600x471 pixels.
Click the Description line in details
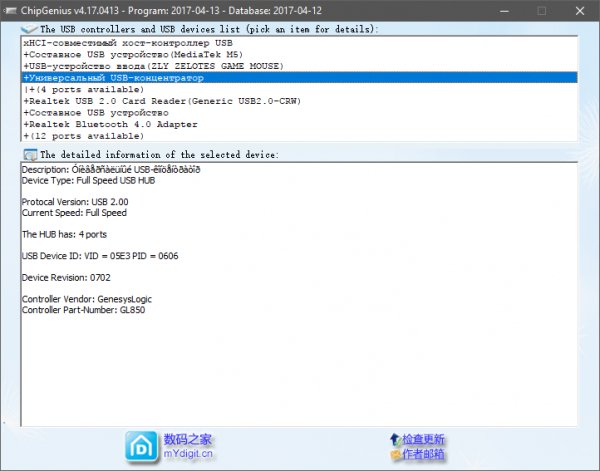point(111,169)
